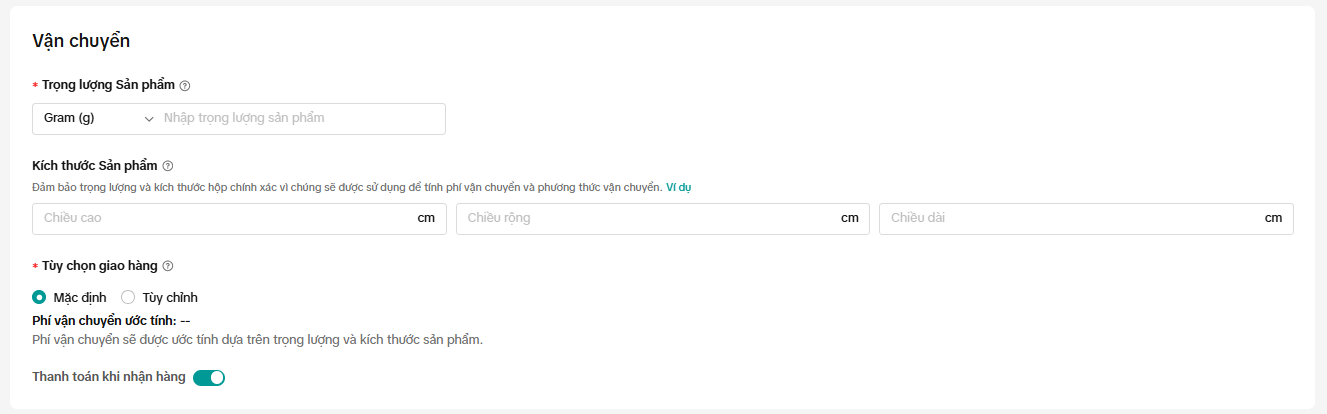Click help icon beside Kích thước Sản phẩm
This screenshot has height=414, width=1327.
coord(168,166)
